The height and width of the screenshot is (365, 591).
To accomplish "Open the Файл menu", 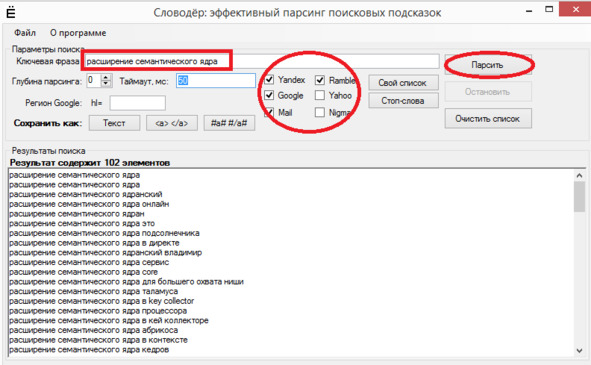I will click(x=25, y=33).
